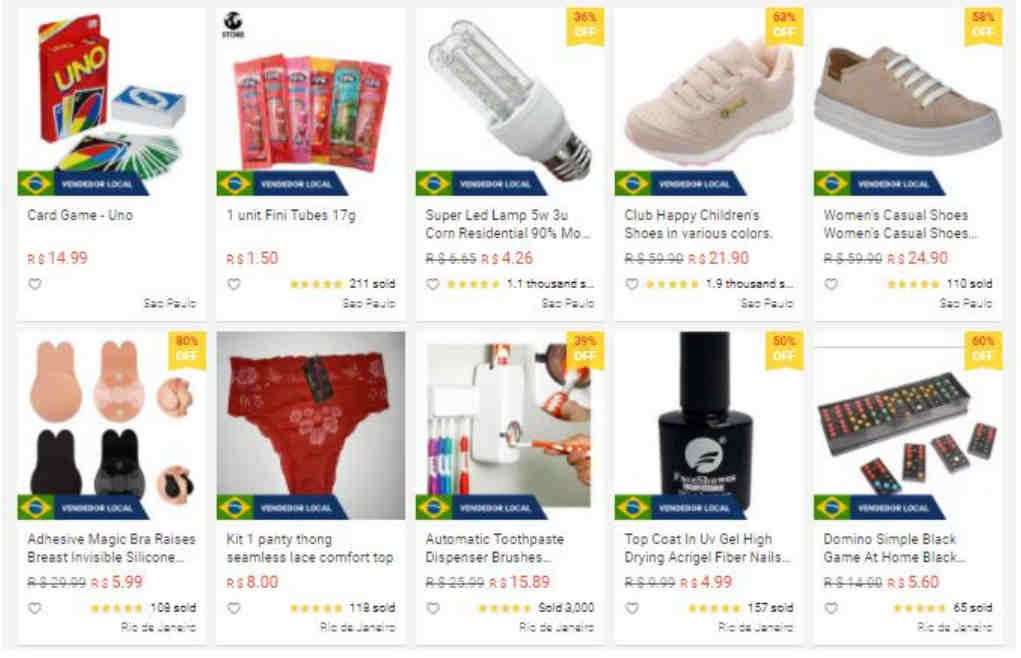Click the store globe icon on Fini Tubes
The height and width of the screenshot is (658, 1021).
coord(232,25)
